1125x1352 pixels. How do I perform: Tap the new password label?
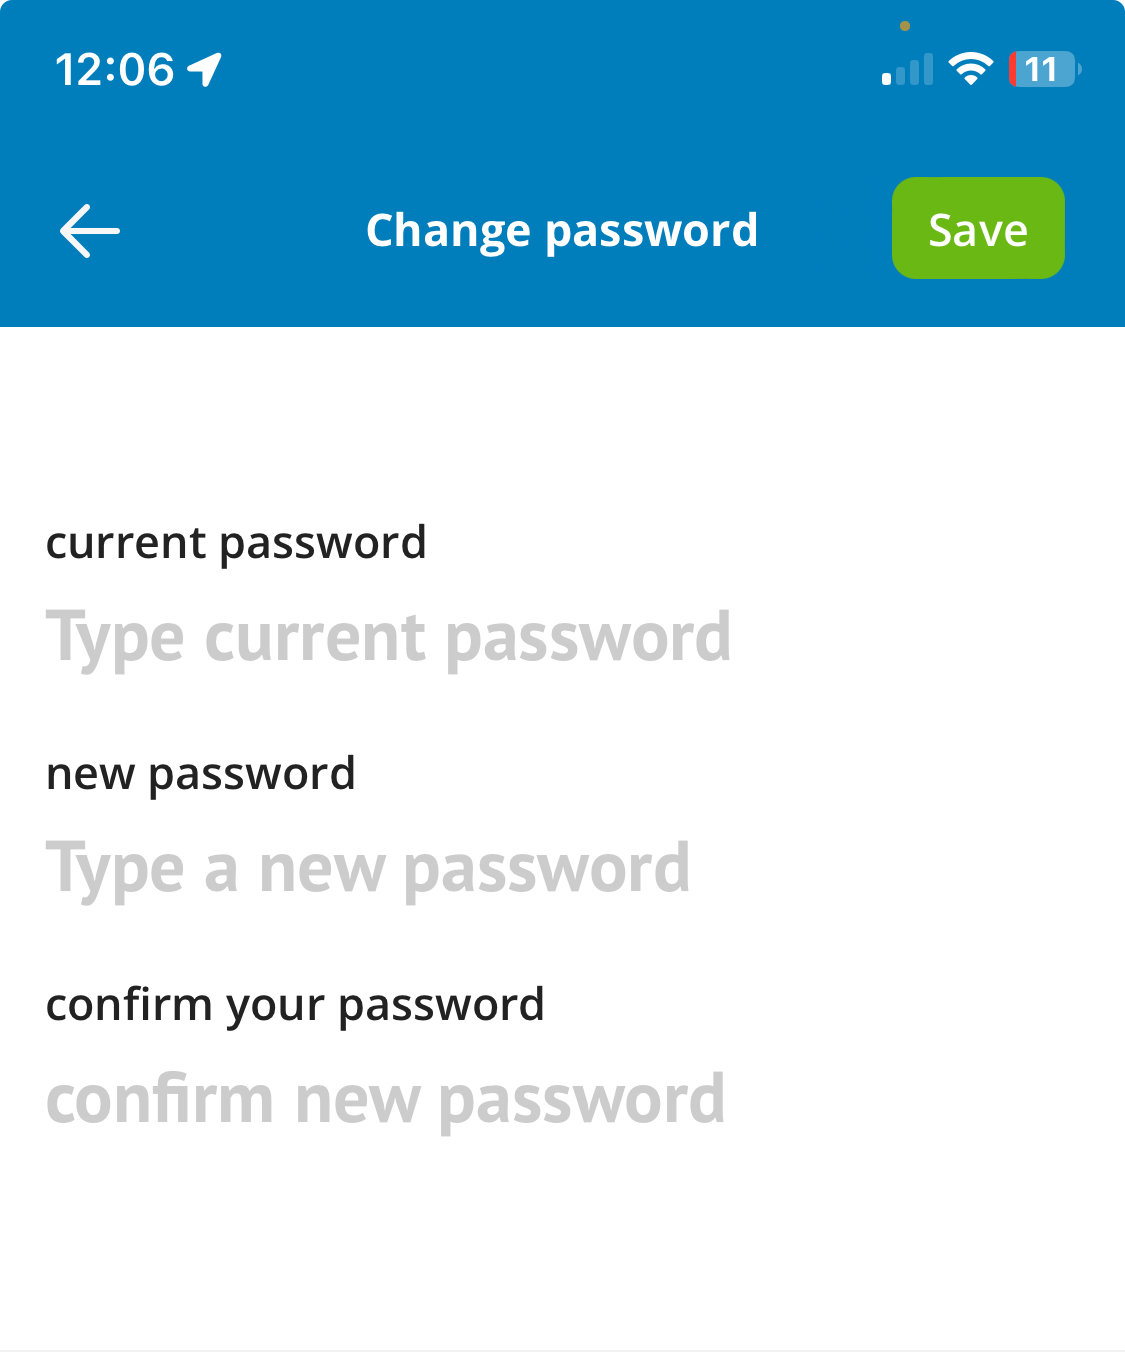coord(201,775)
